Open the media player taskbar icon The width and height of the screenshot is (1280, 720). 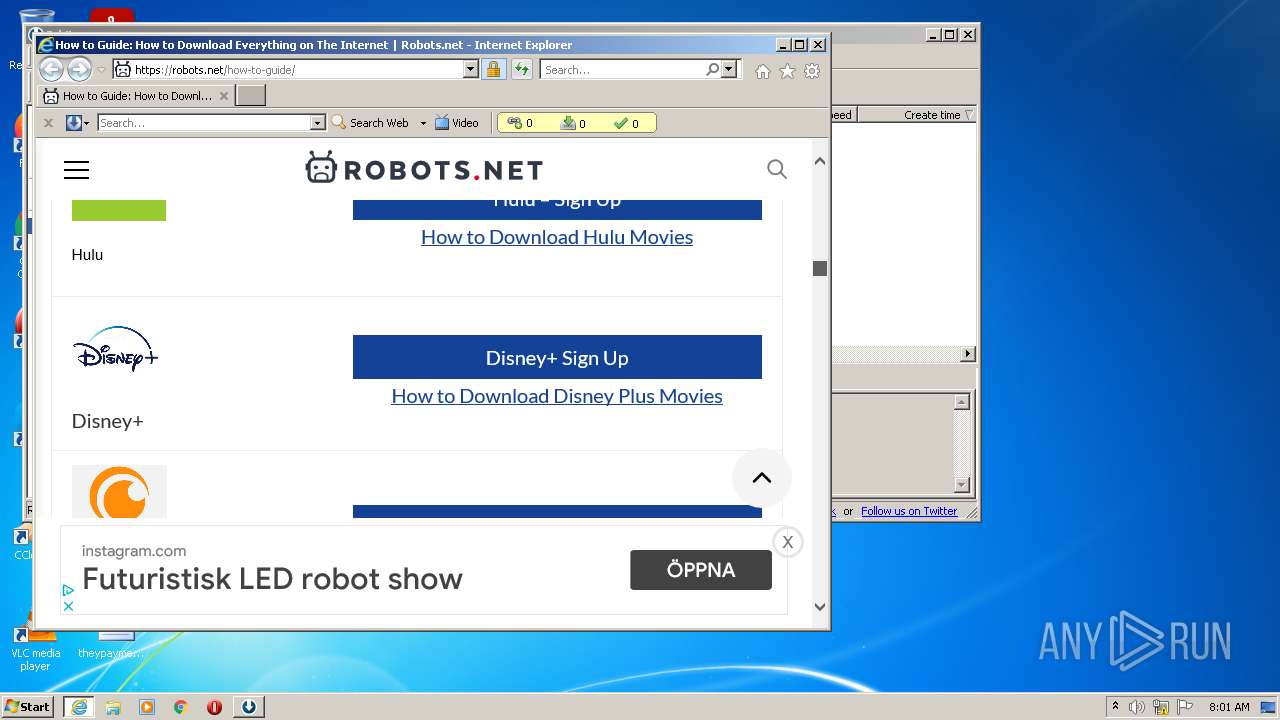(x=147, y=707)
